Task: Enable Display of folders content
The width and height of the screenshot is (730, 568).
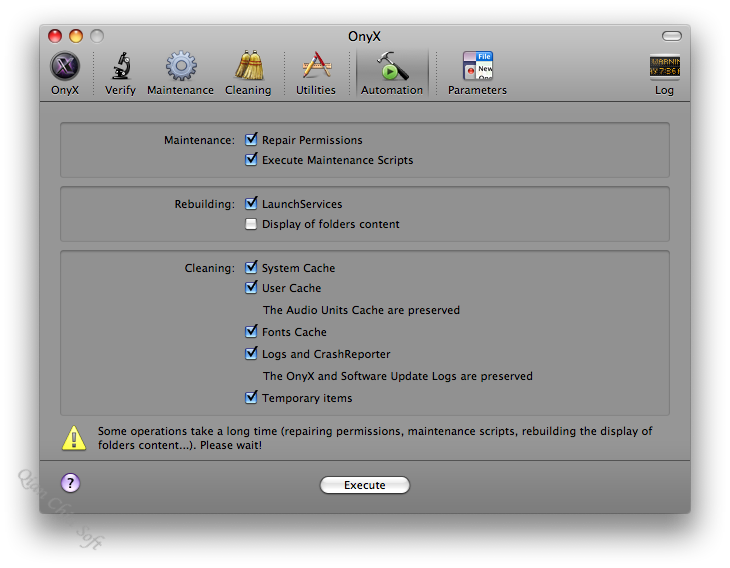Action: (x=251, y=224)
